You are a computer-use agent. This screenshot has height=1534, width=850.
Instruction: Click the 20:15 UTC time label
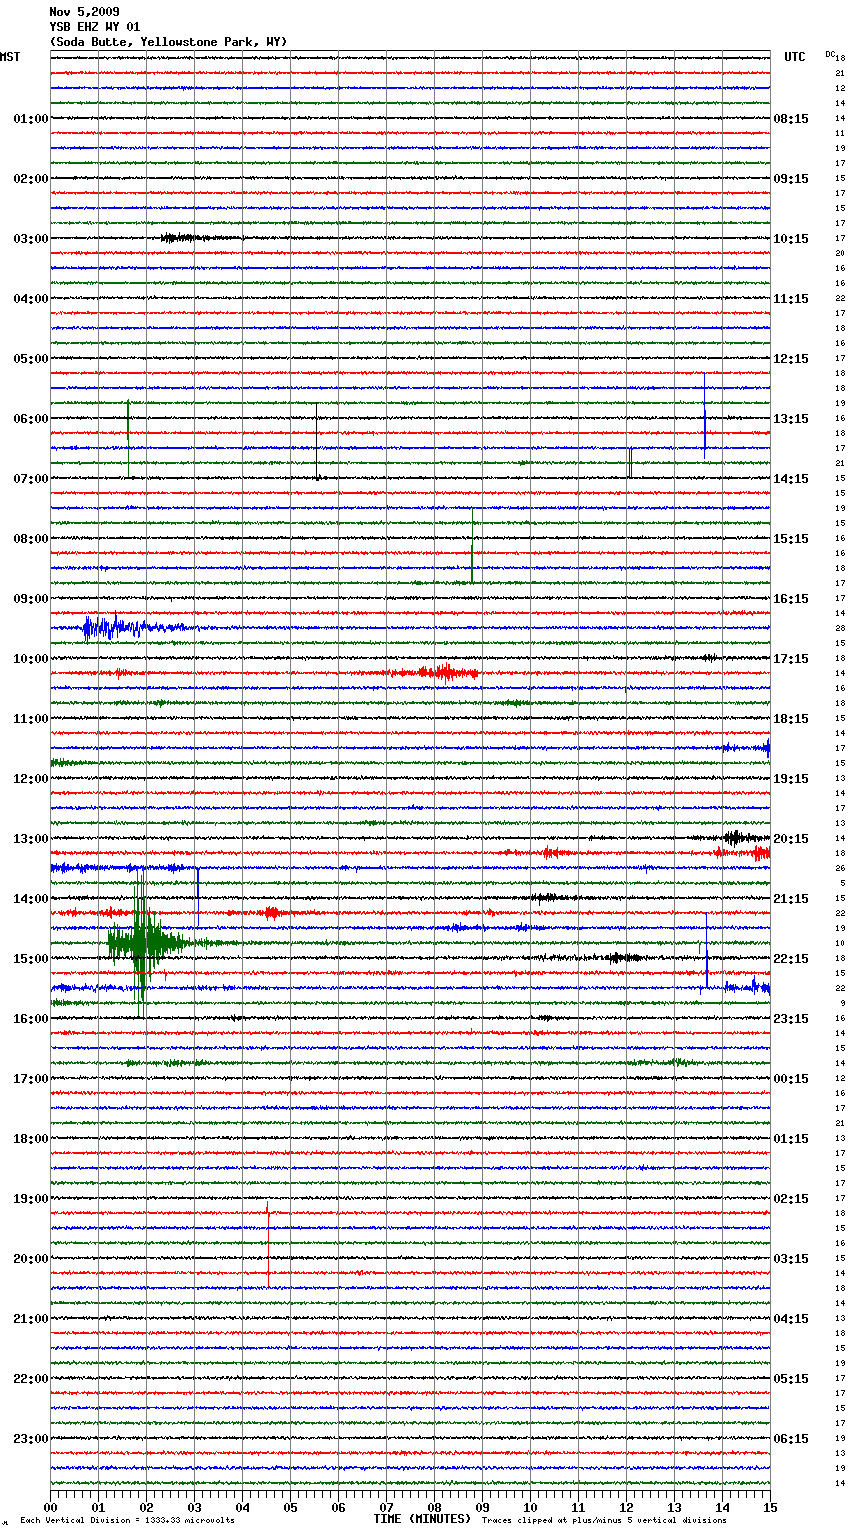791,839
